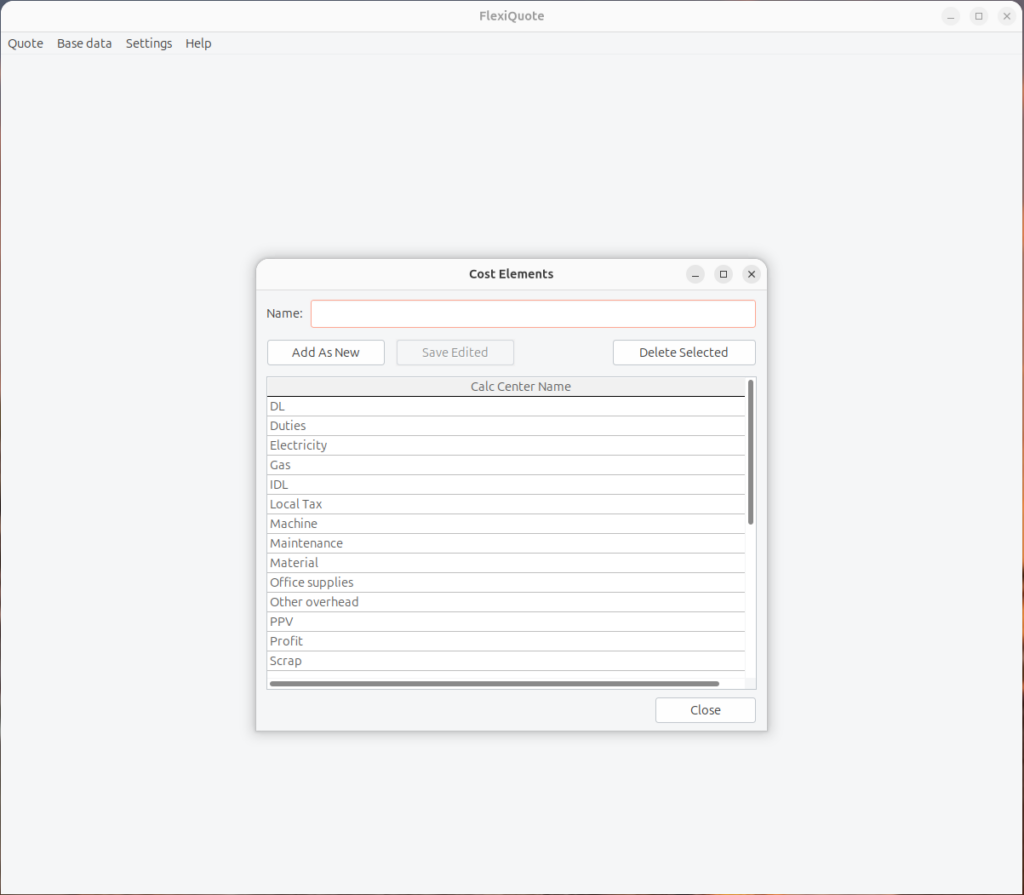Click the vertical scrollbar of the list
The image size is (1024, 895).
(x=750, y=450)
